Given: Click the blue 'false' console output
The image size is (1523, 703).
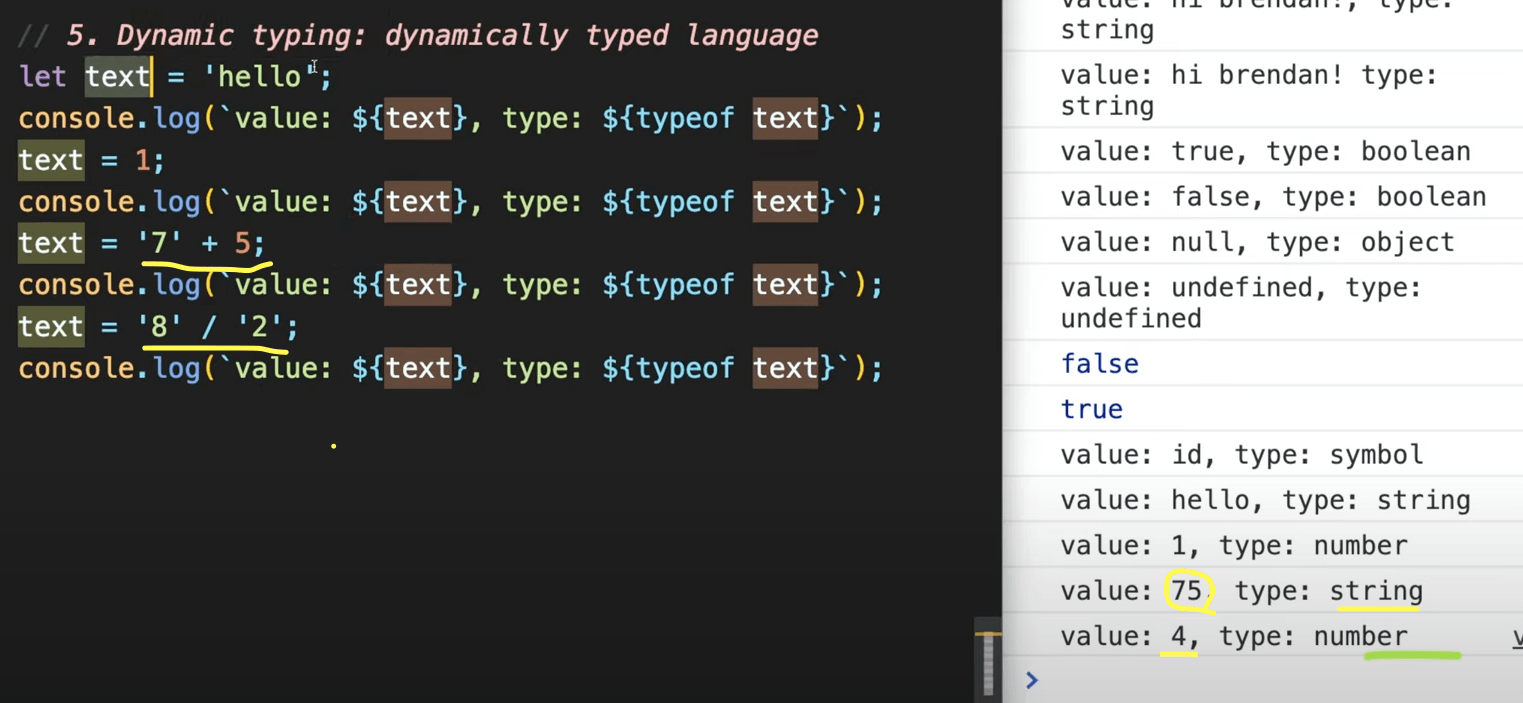Looking at the screenshot, I should (1099, 364).
